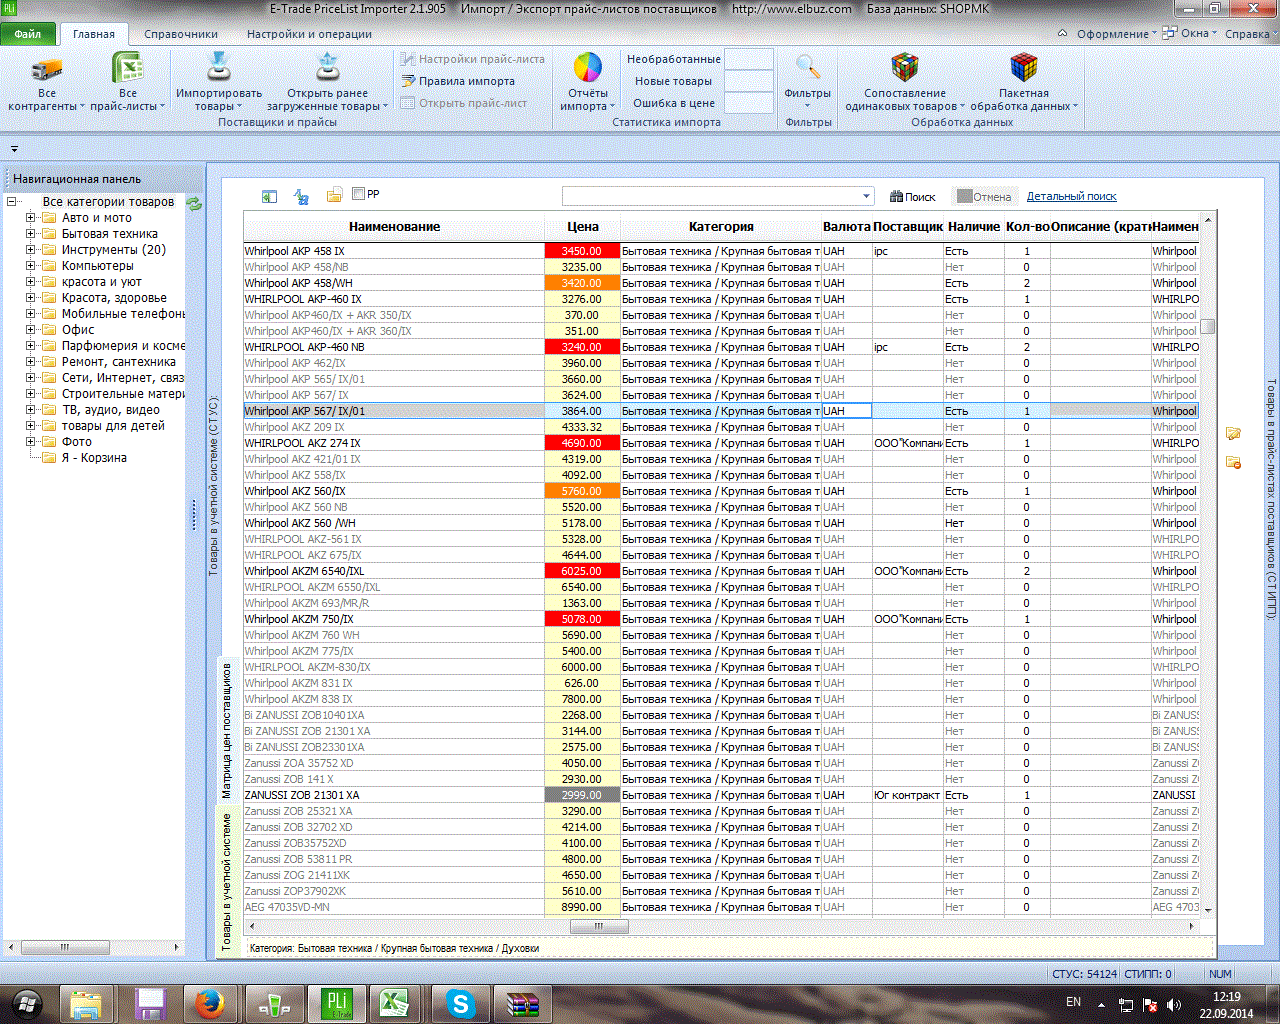Switch to Excel in the taskbar
This screenshot has width=1280, height=1024.
pos(393,1003)
